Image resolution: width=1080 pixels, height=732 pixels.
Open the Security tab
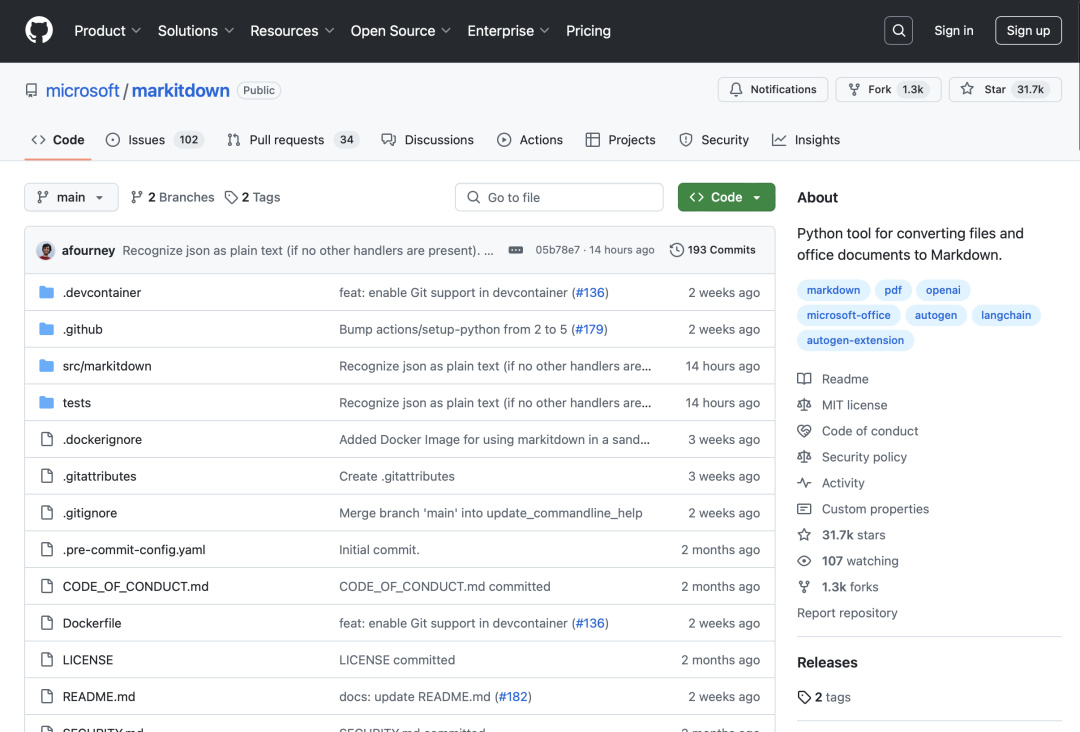[714, 140]
